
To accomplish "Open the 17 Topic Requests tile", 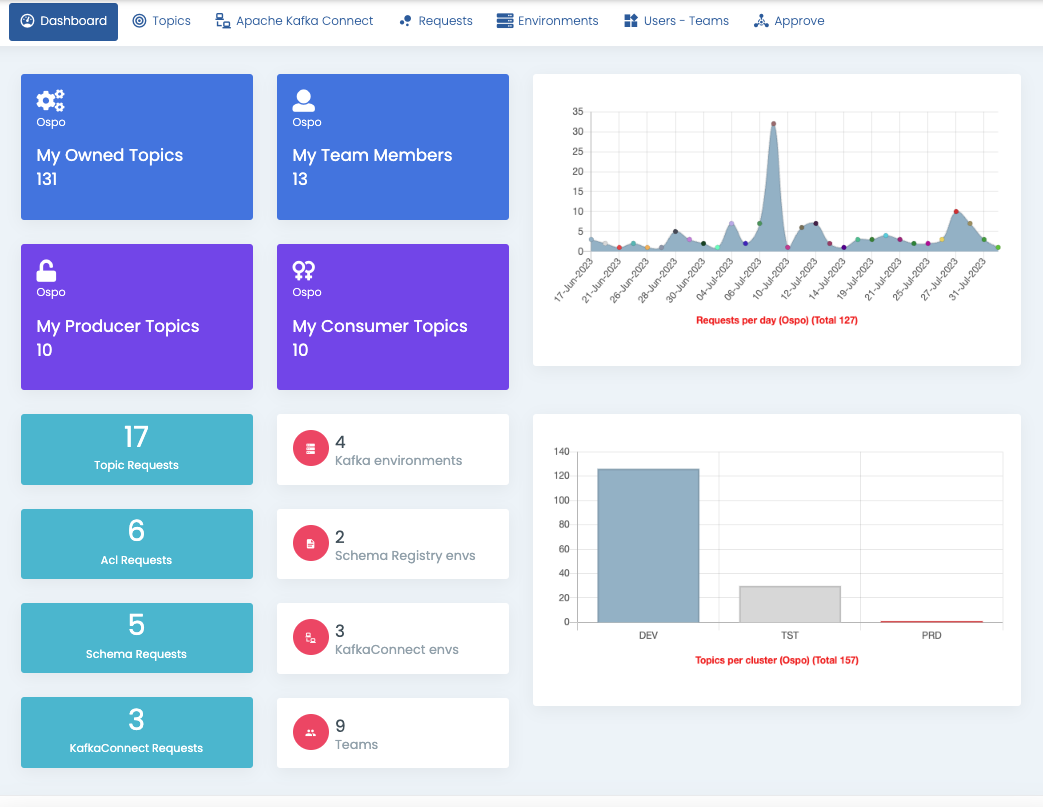I will pos(137,449).
